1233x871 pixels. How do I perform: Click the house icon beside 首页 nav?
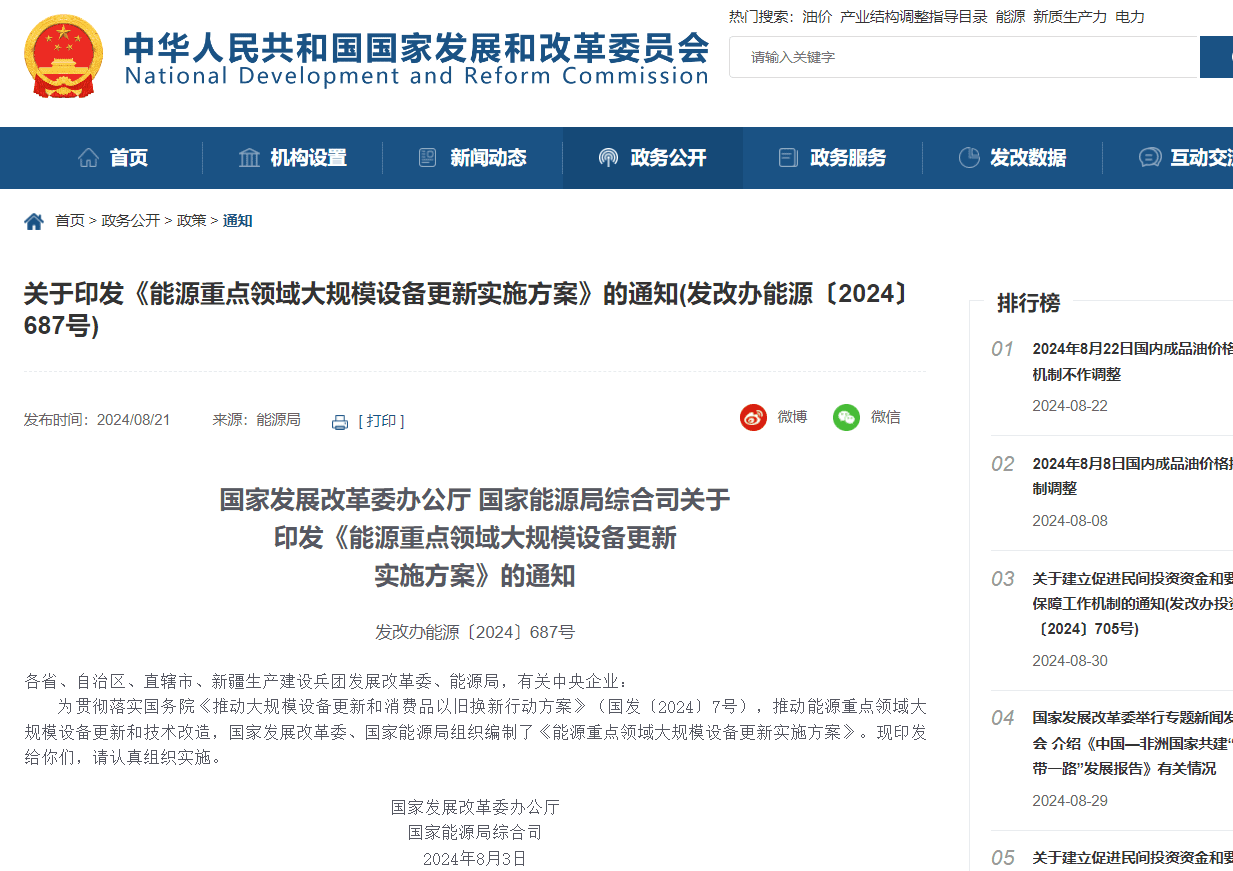pos(88,158)
